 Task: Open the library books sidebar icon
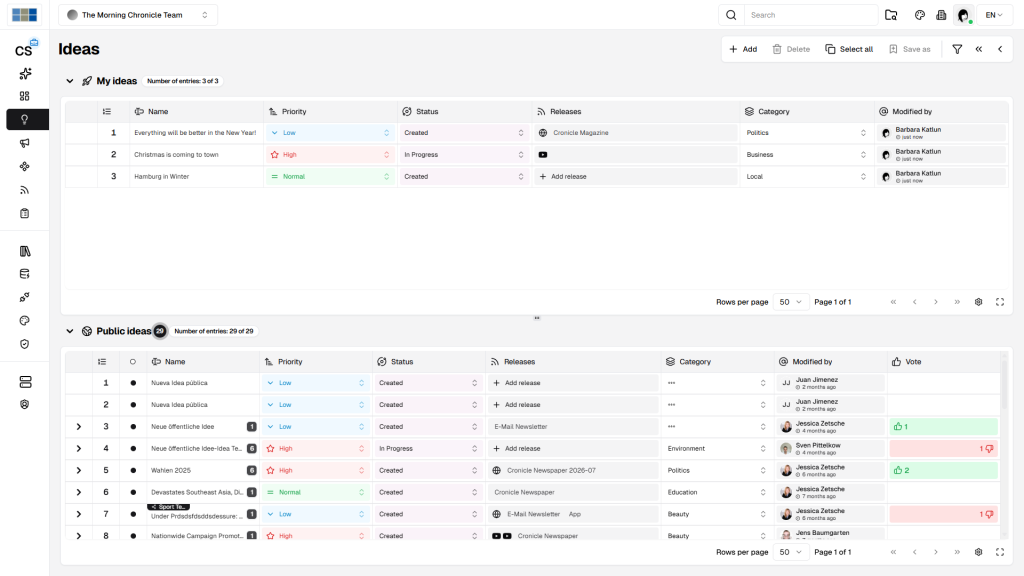coord(24,251)
